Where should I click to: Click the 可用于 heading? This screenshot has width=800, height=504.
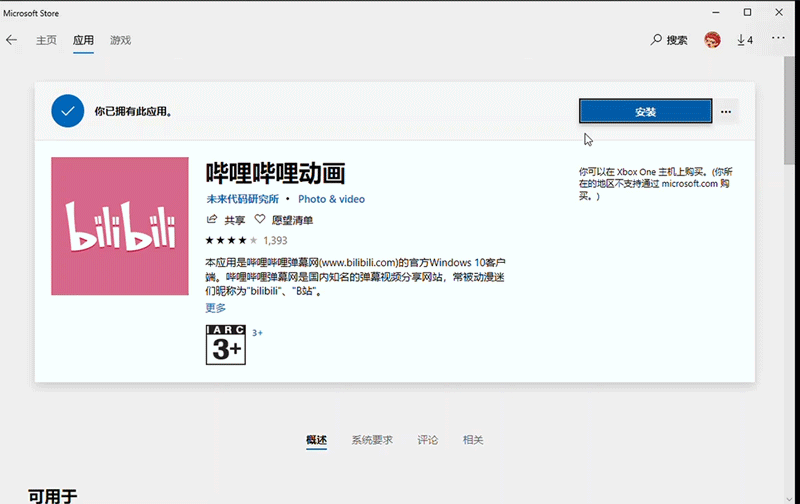[x=53, y=496]
